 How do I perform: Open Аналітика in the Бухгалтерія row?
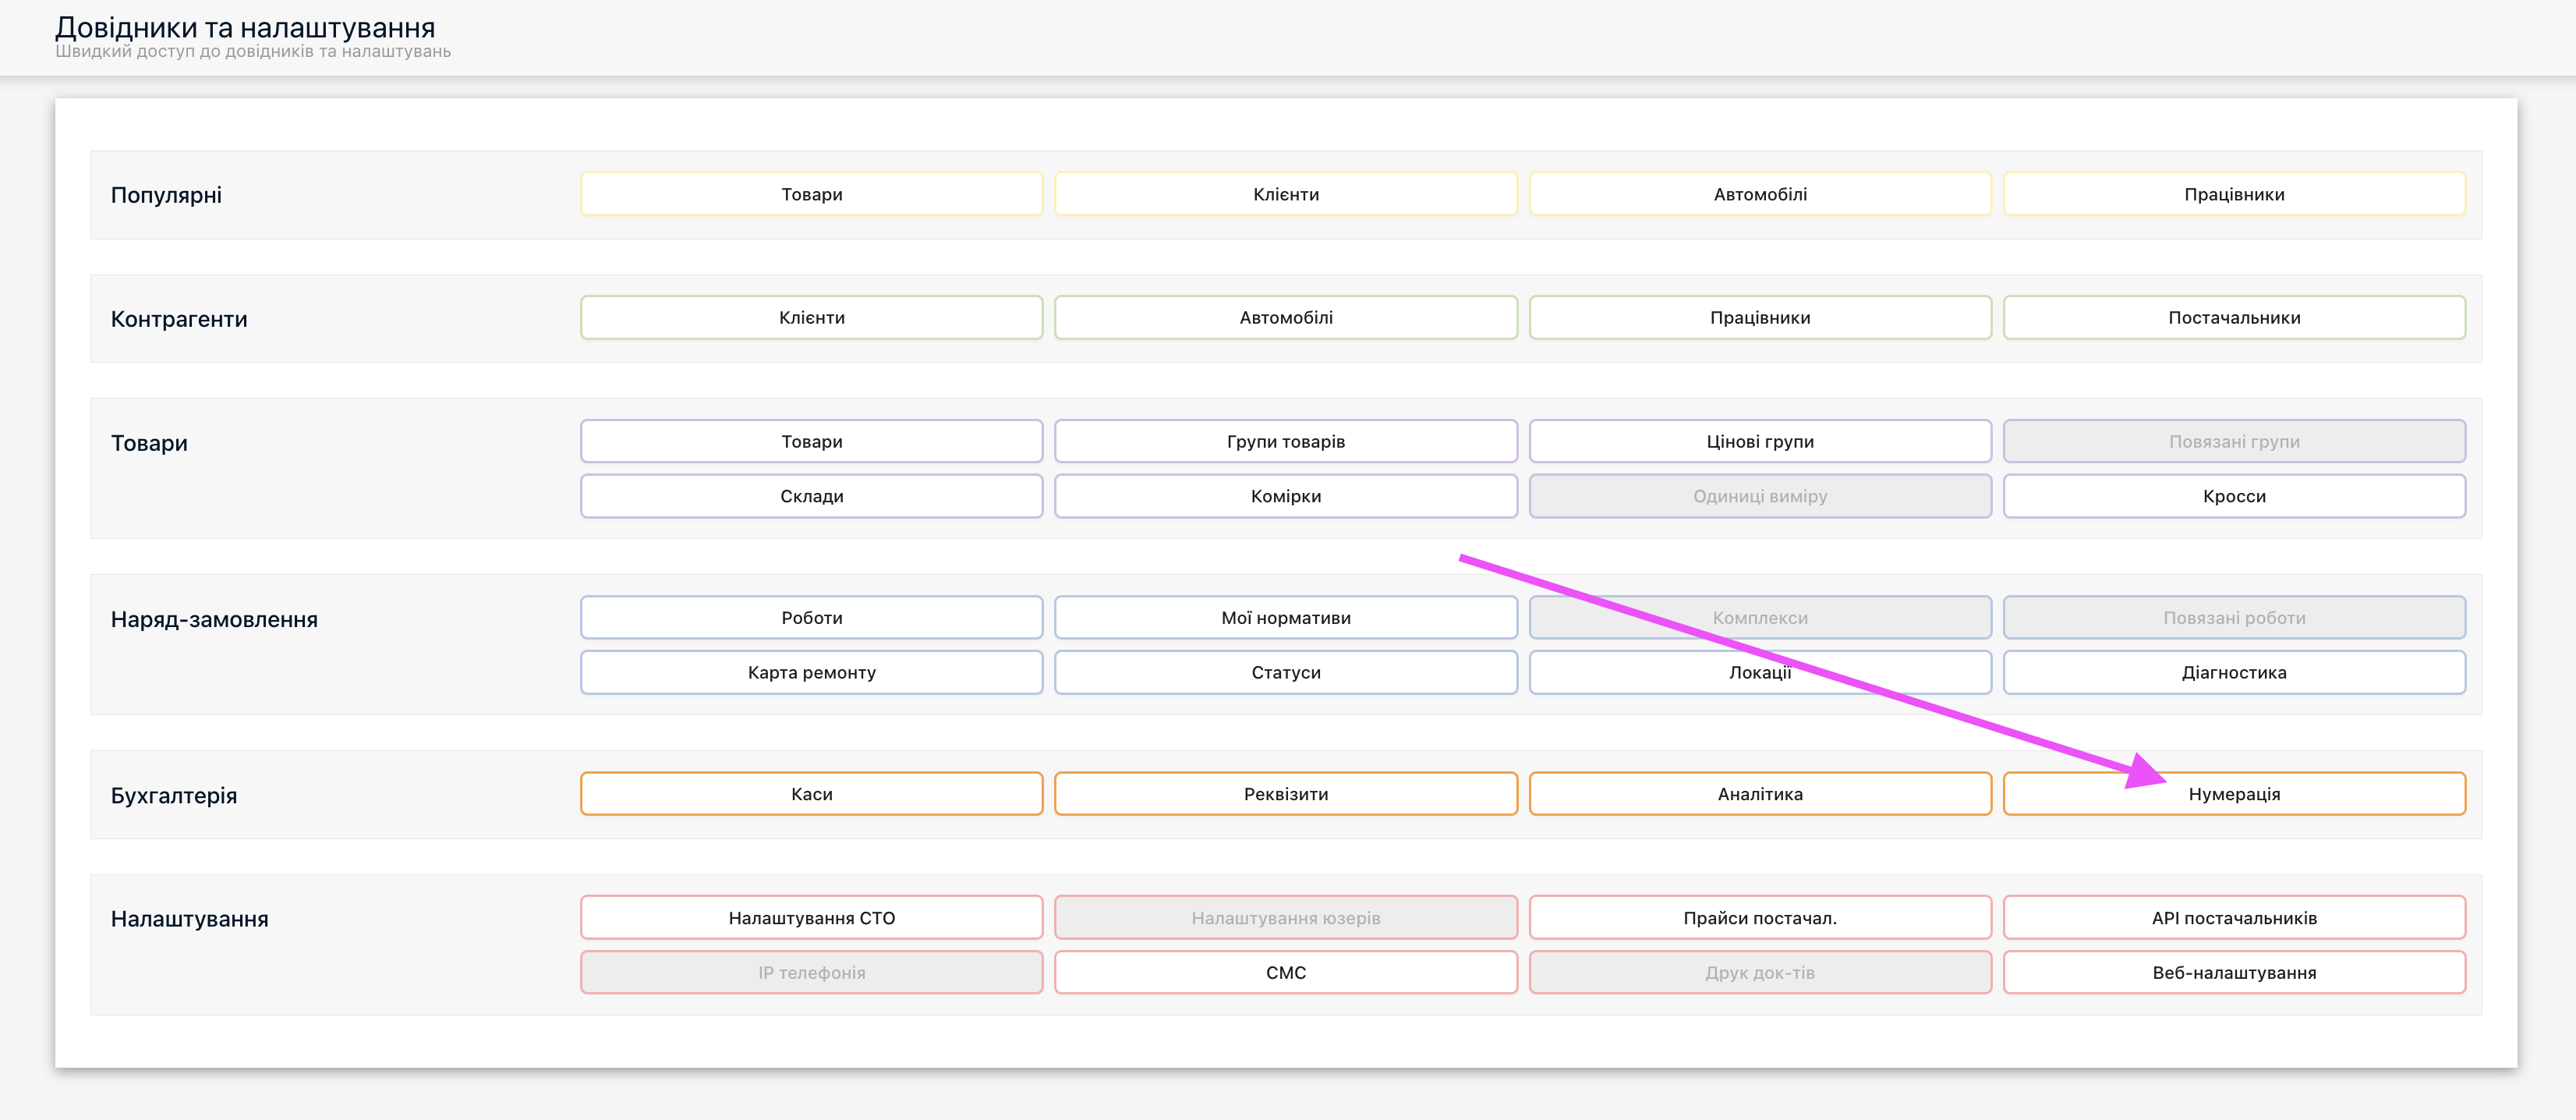coord(1759,794)
